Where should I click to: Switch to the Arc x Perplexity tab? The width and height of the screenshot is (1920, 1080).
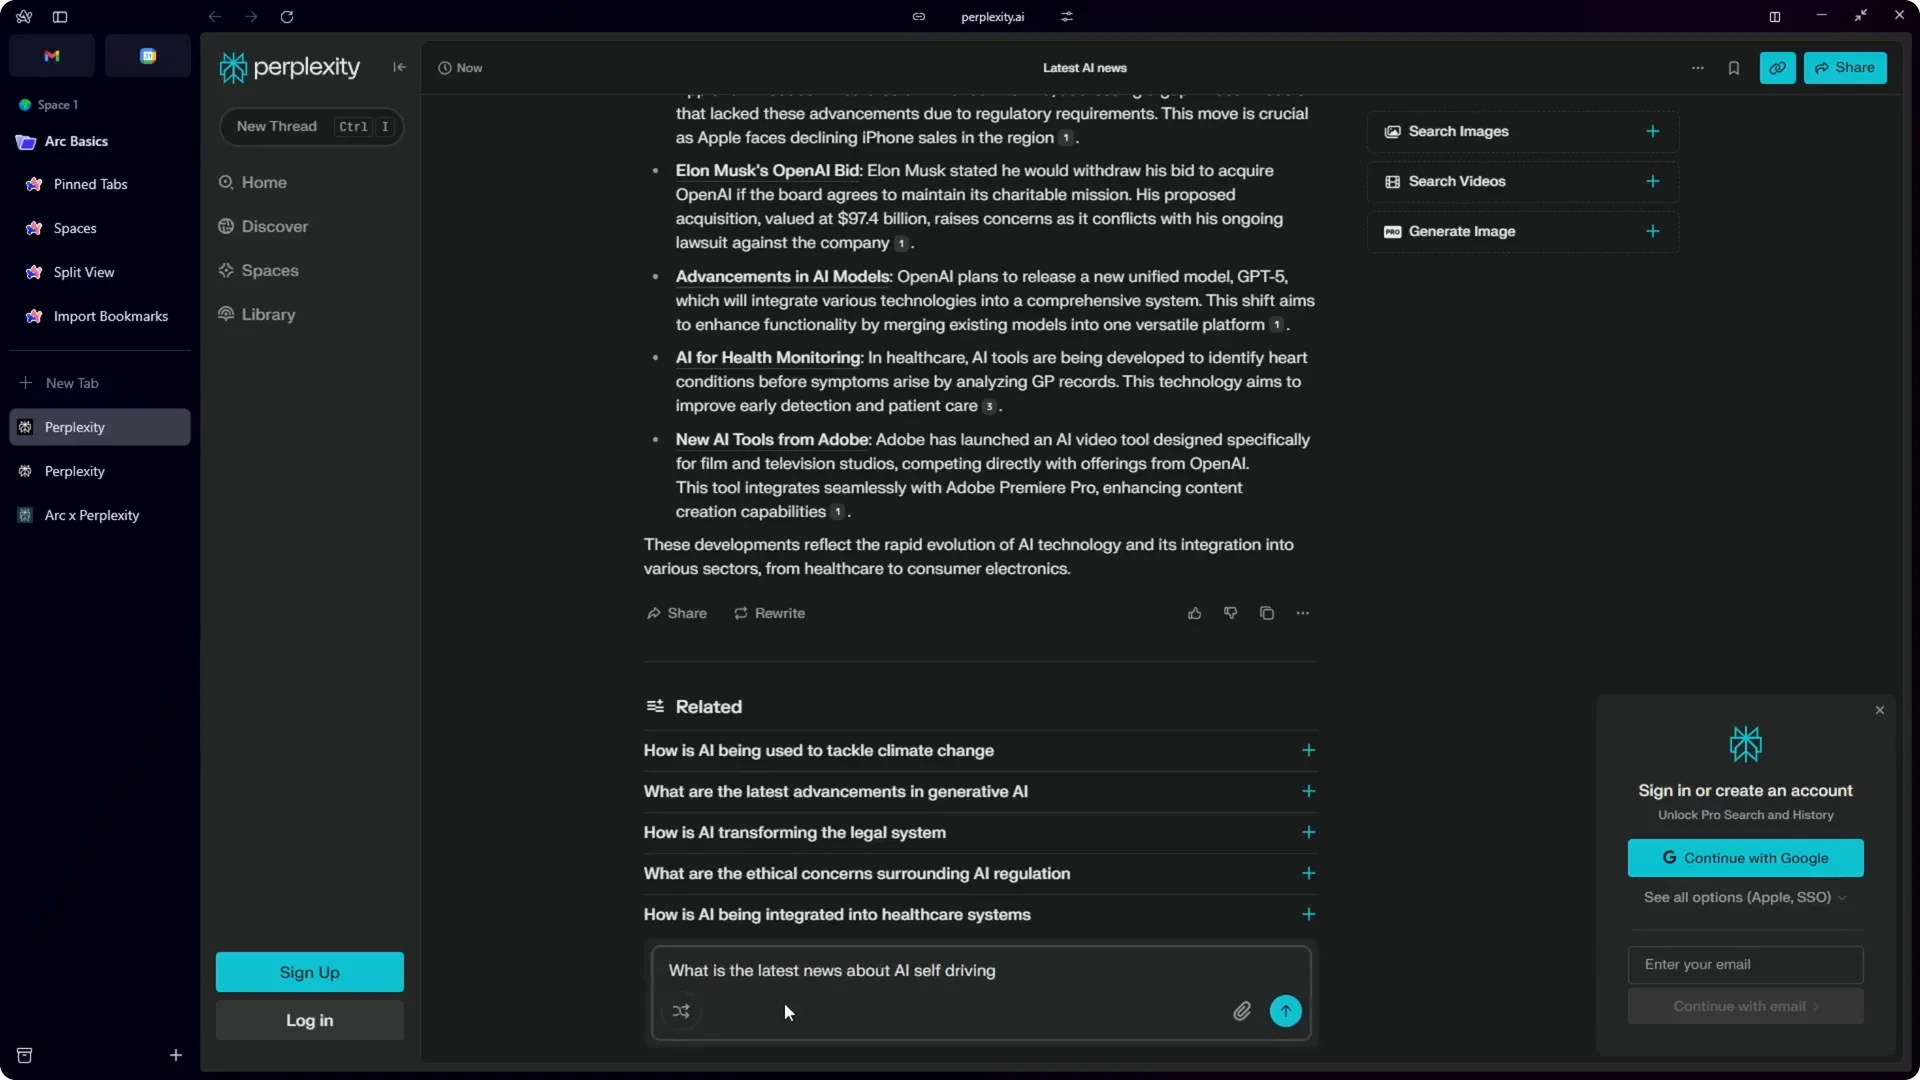pyautogui.click(x=90, y=515)
